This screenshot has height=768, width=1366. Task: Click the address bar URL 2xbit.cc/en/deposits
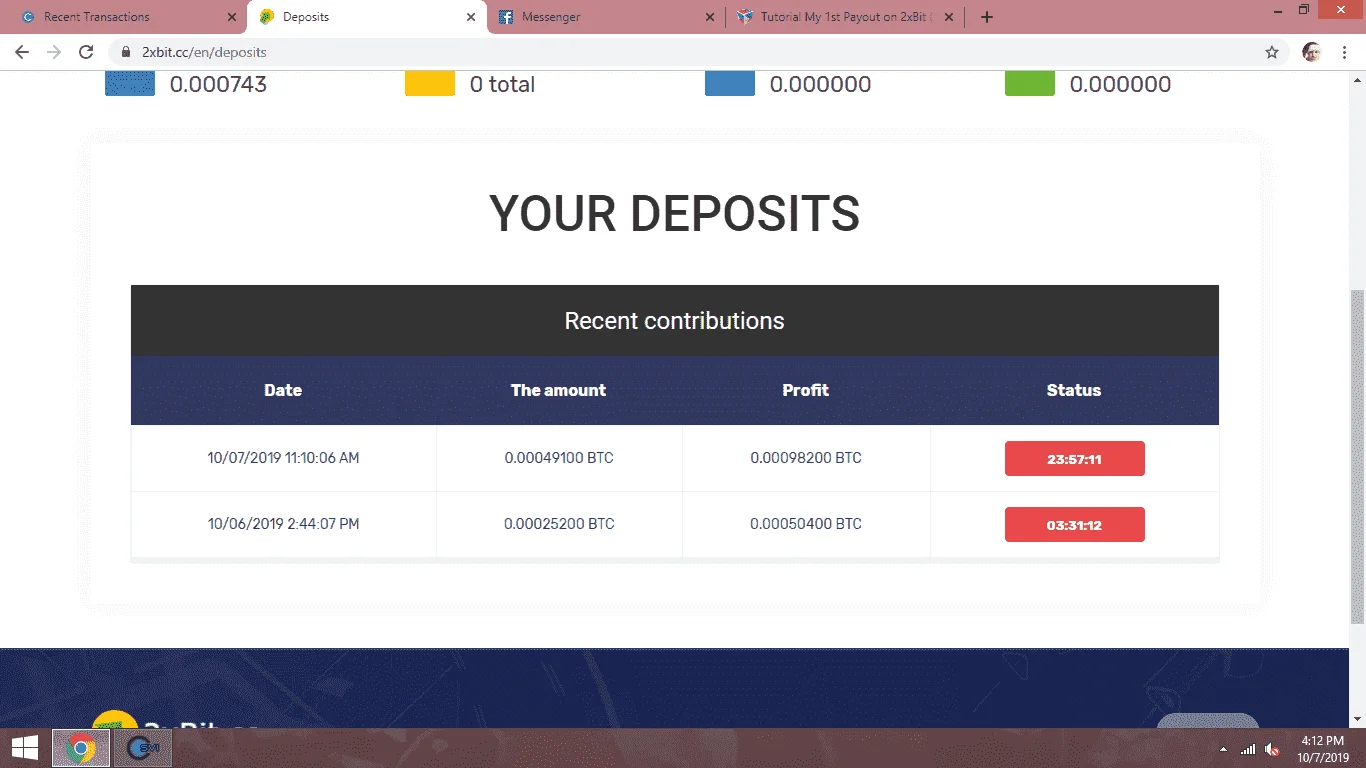[x=204, y=52]
